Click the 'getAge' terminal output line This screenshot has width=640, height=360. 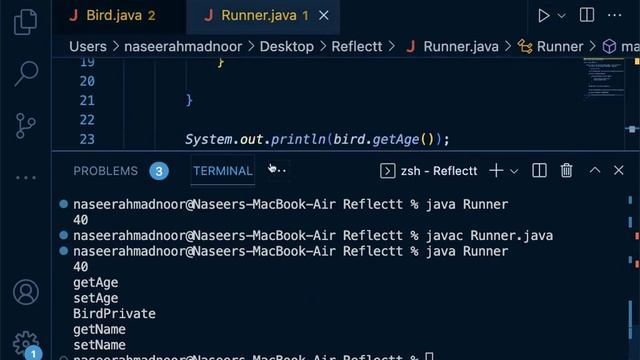tap(96, 282)
